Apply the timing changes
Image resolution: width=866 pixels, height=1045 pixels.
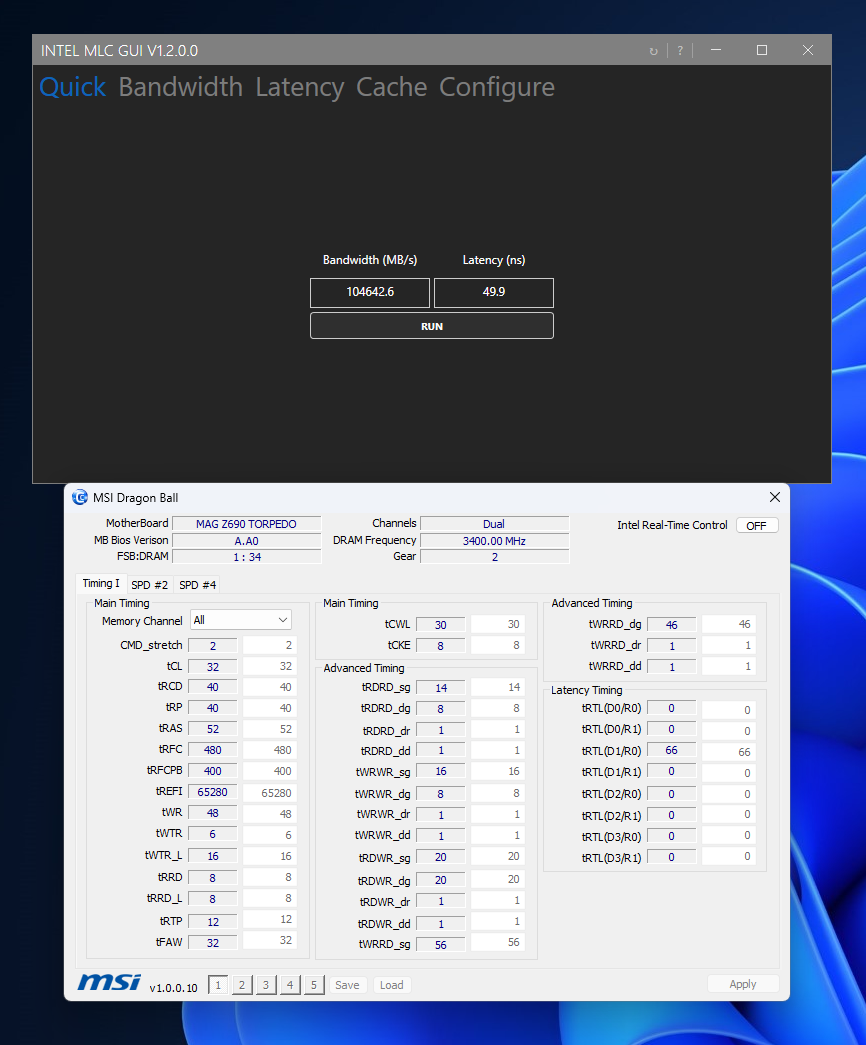click(743, 984)
